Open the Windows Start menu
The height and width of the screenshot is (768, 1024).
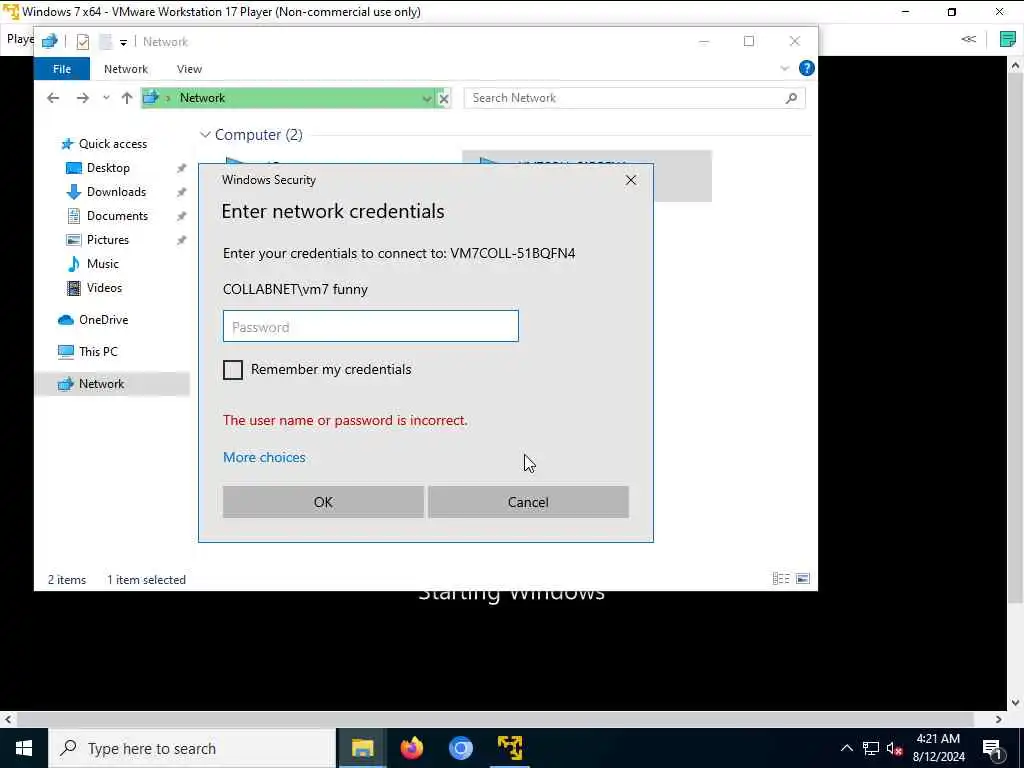[x=24, y=748]
